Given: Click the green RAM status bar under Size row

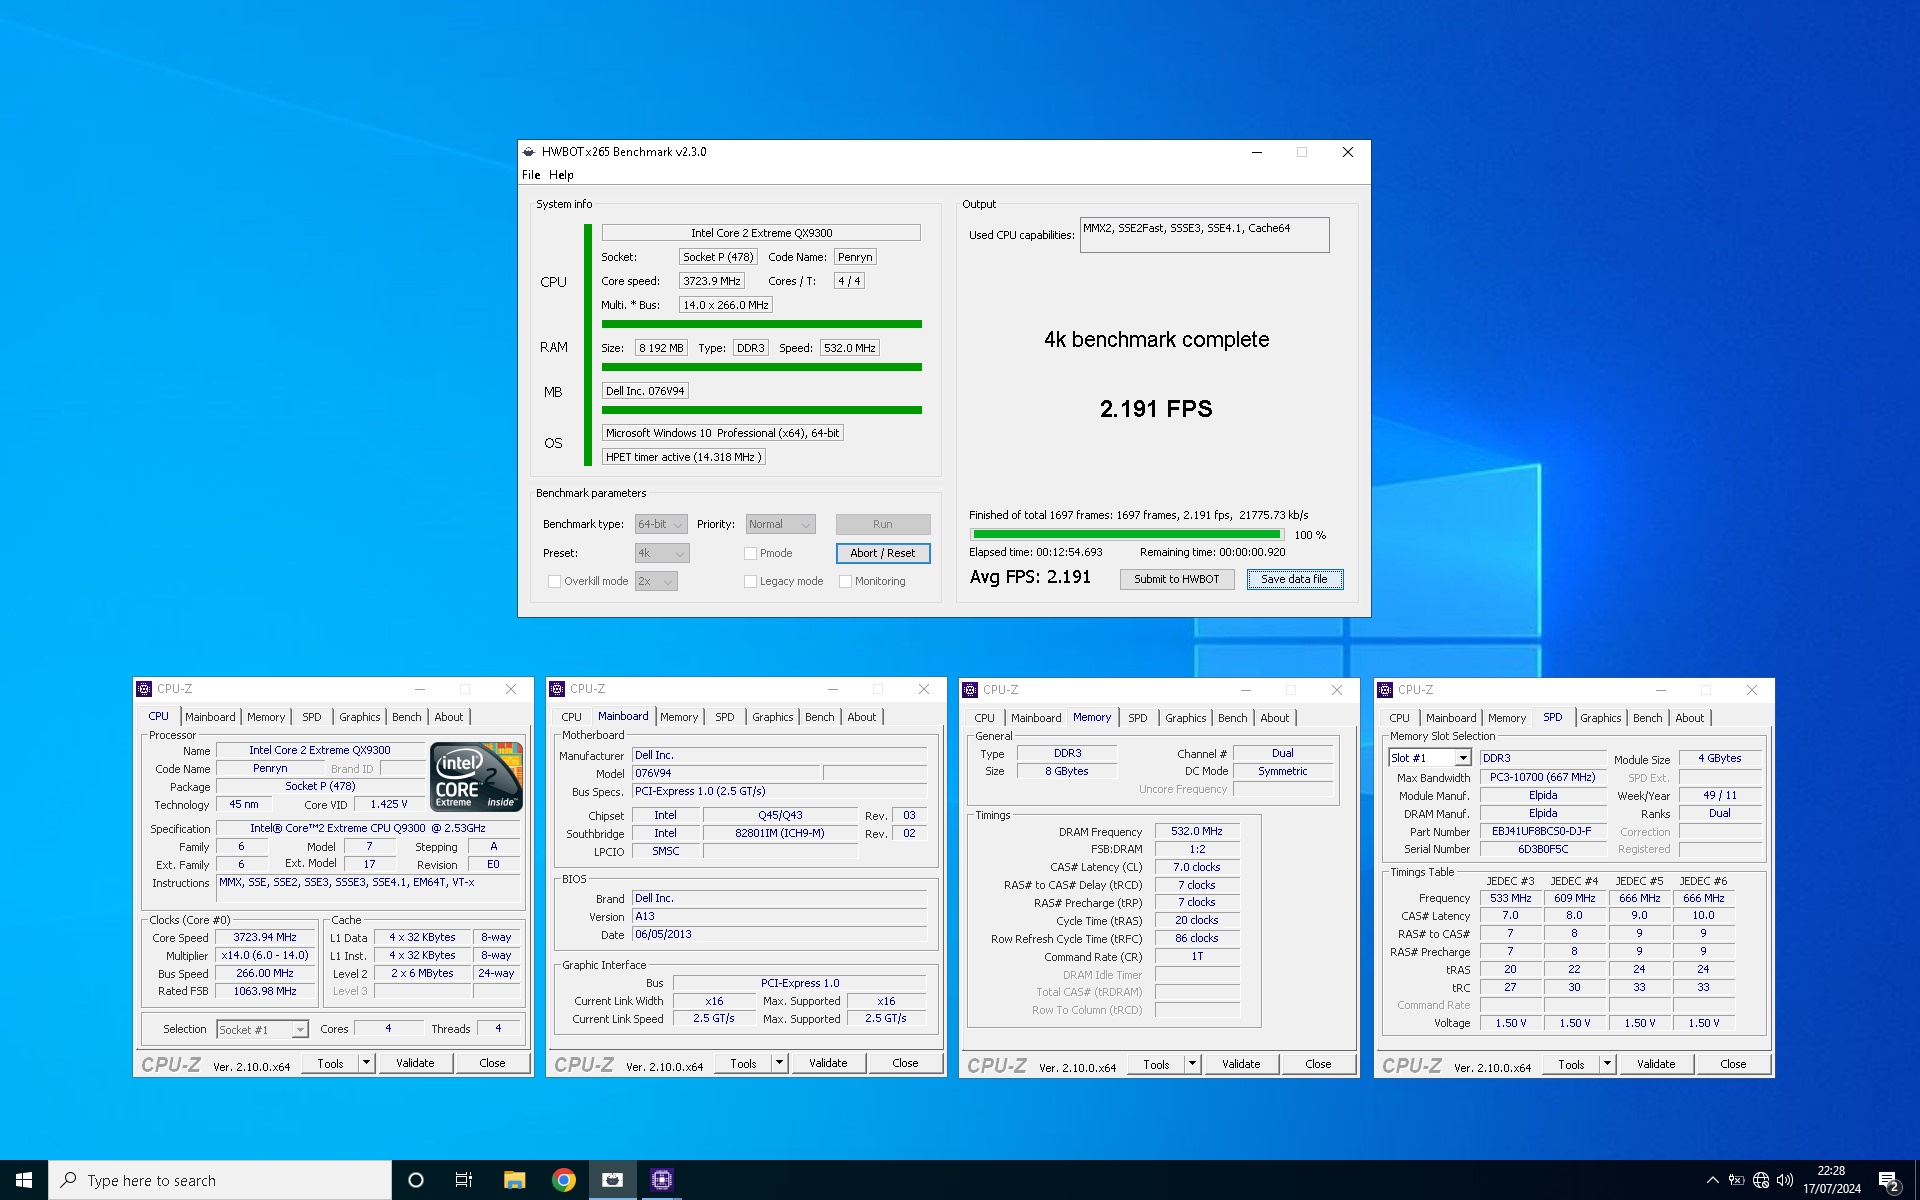Looking at the screenshot, I should (761, 367).
